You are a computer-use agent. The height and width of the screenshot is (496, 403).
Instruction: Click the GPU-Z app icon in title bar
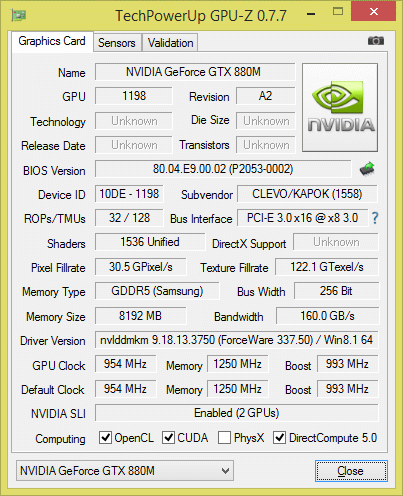pyautogui.click(x=18, y=15)
